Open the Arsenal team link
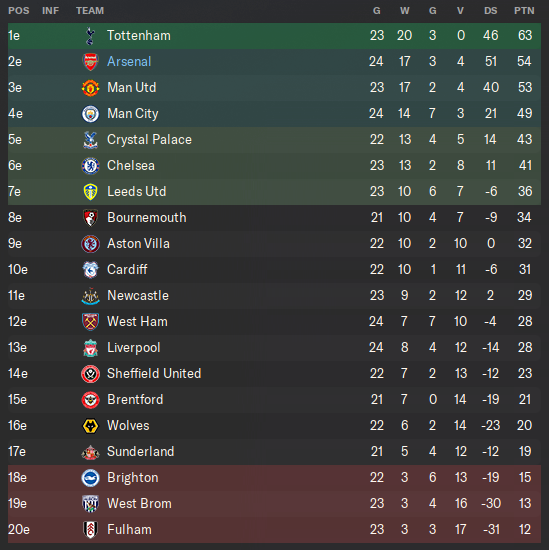Viewport: 549px width, 550px height. (x=129, y=62)
